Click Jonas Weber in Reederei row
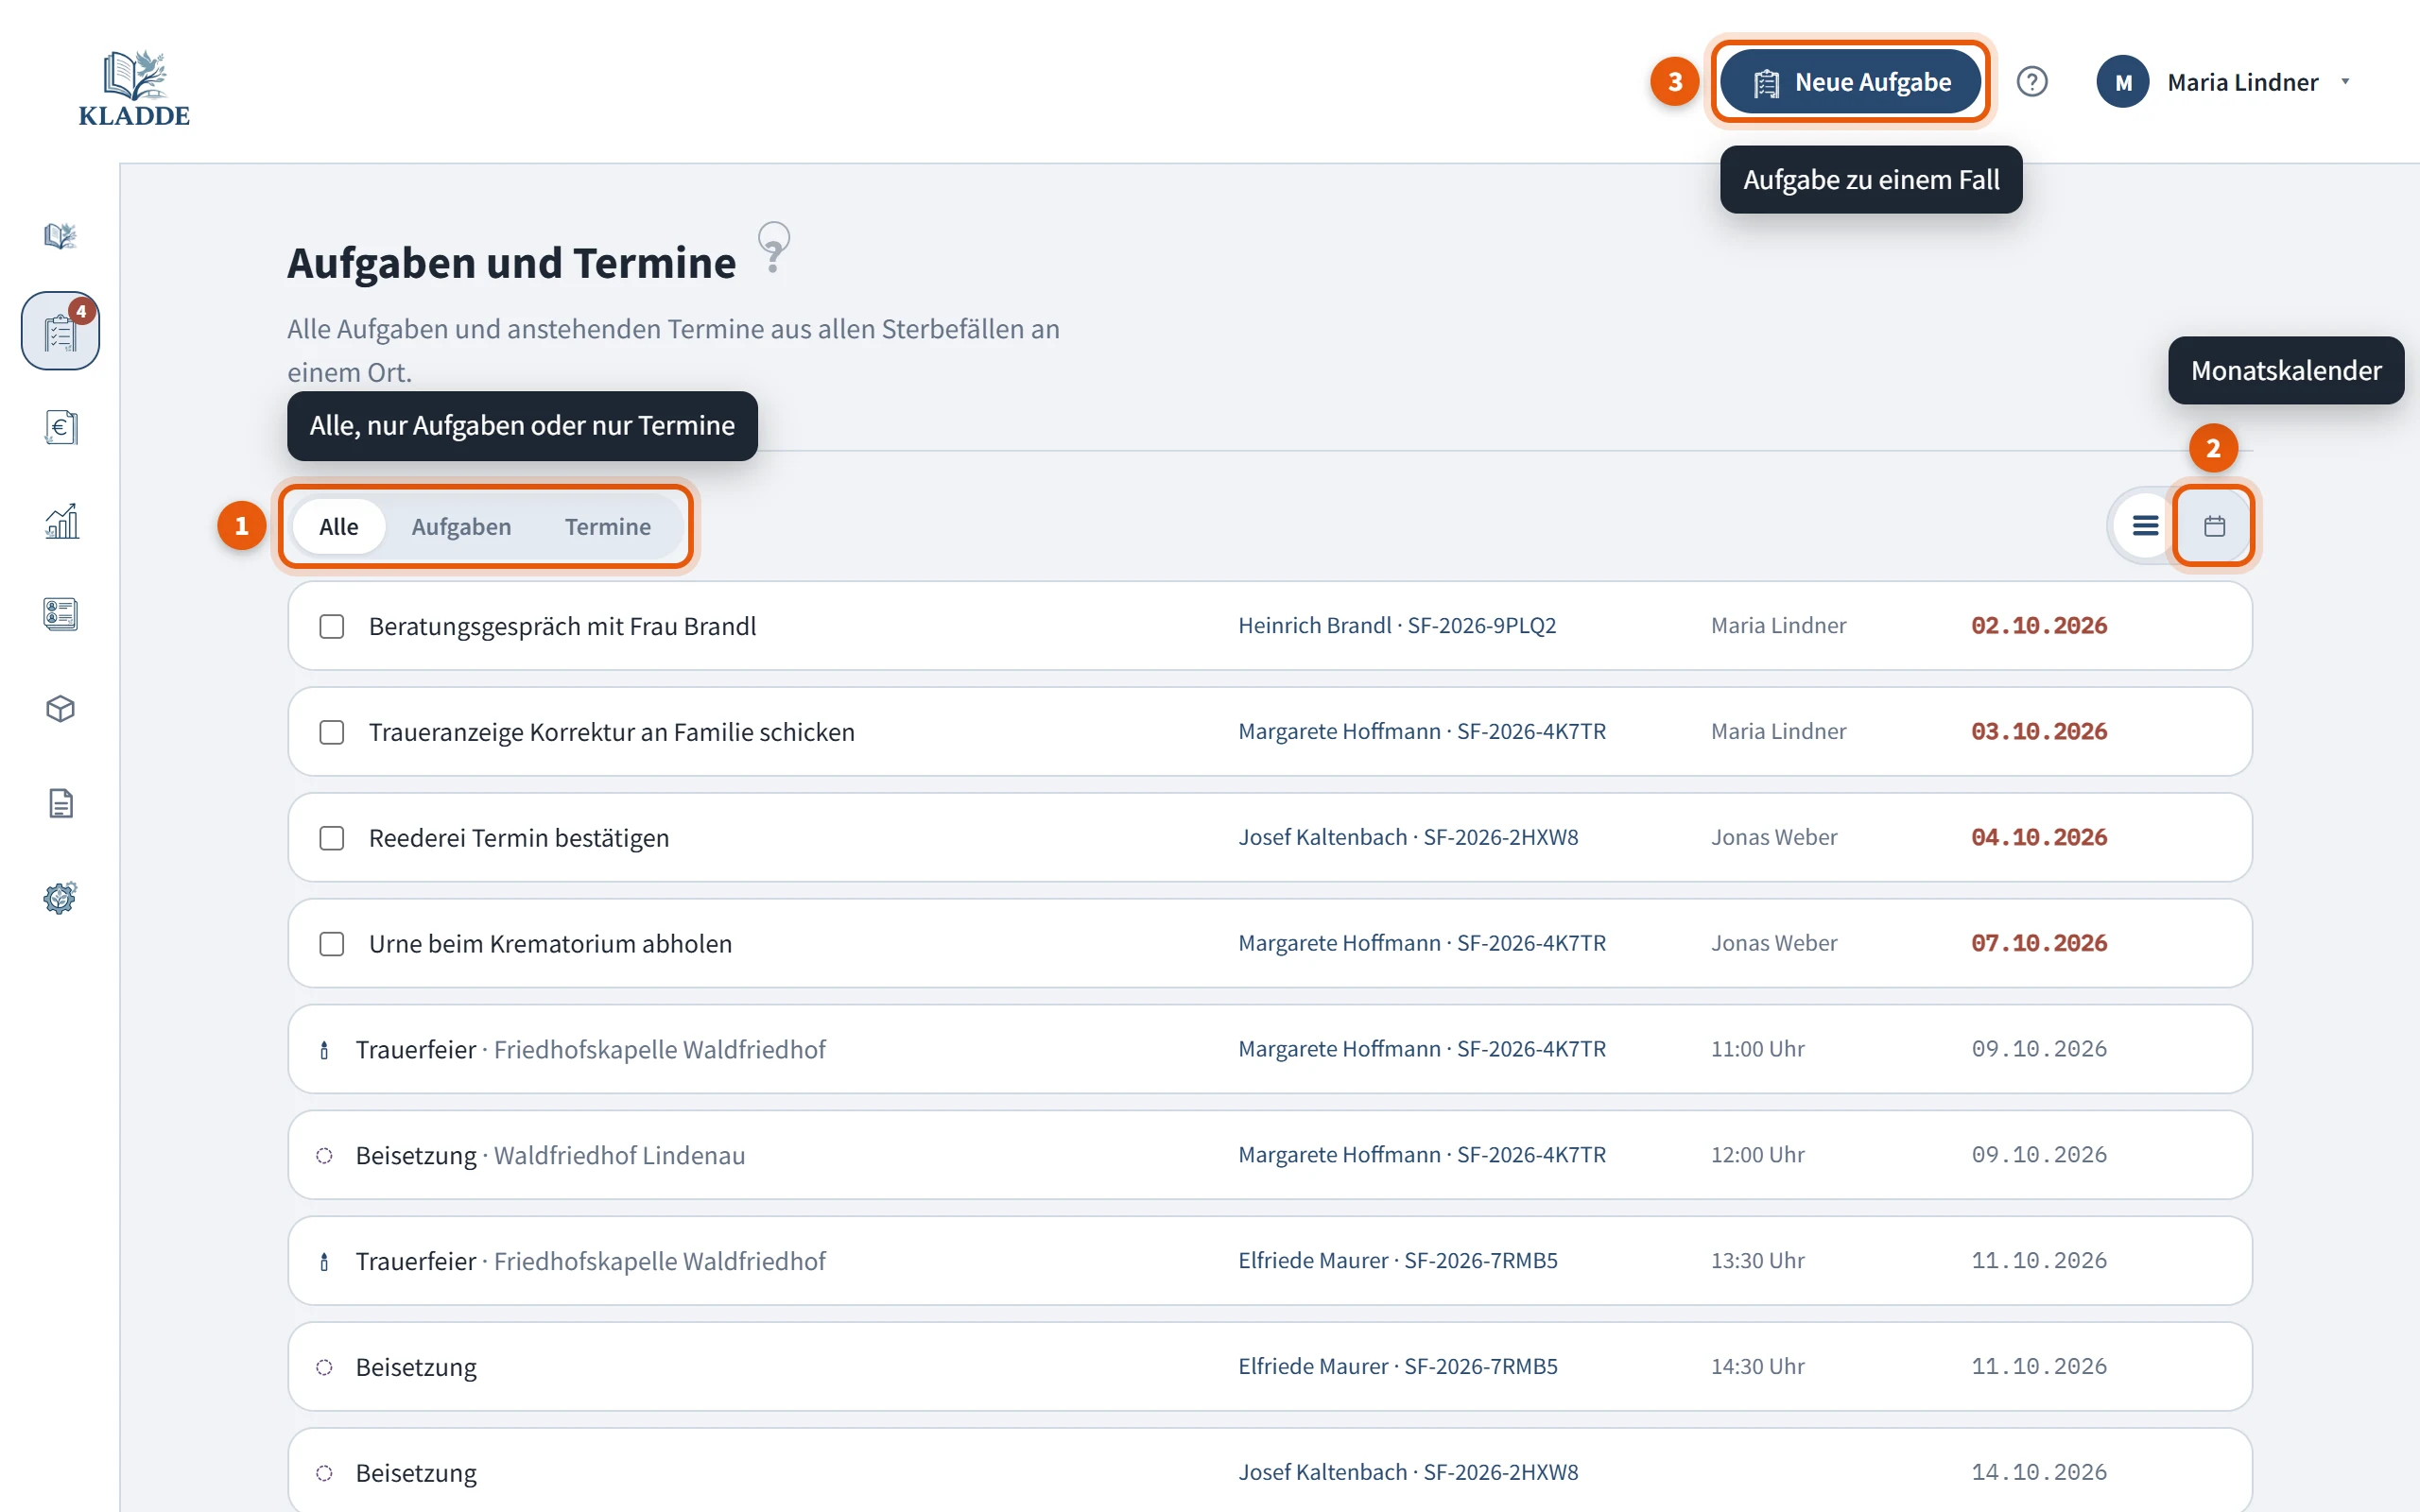Screen dimensions: 2420x1512 coord(1774,838)
